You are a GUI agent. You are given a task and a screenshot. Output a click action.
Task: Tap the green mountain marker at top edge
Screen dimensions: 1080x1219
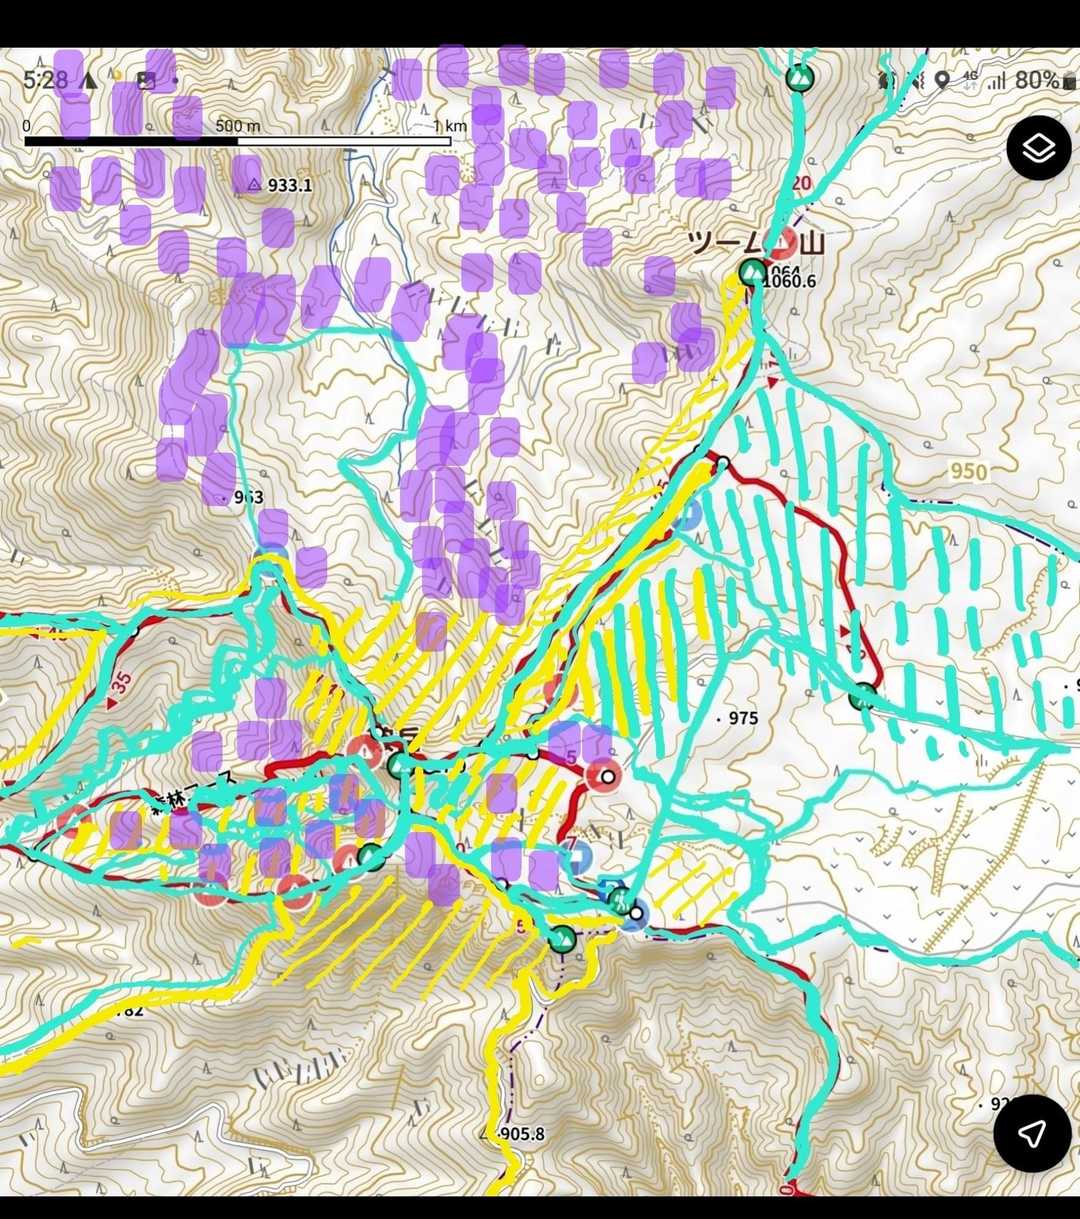click(799, 77)
